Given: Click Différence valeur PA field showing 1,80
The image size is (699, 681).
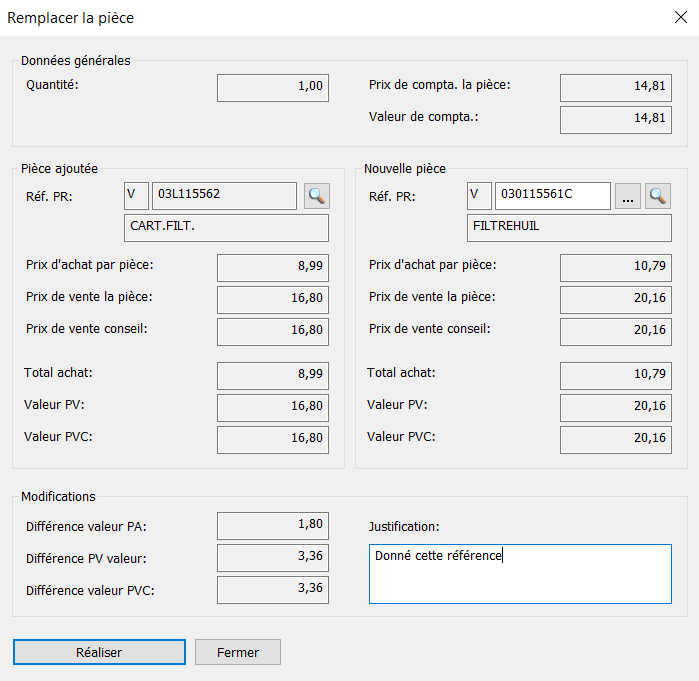Looking at the screenshot, I should (x=273, y=525).
